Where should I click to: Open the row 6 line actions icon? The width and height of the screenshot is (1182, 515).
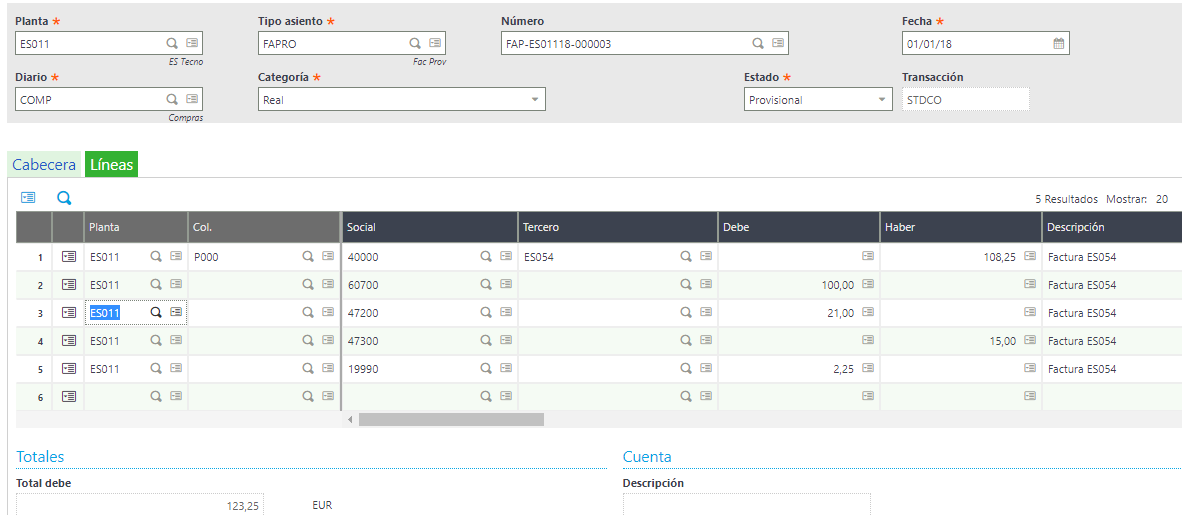pyautogui.click(x=69, y=396)
